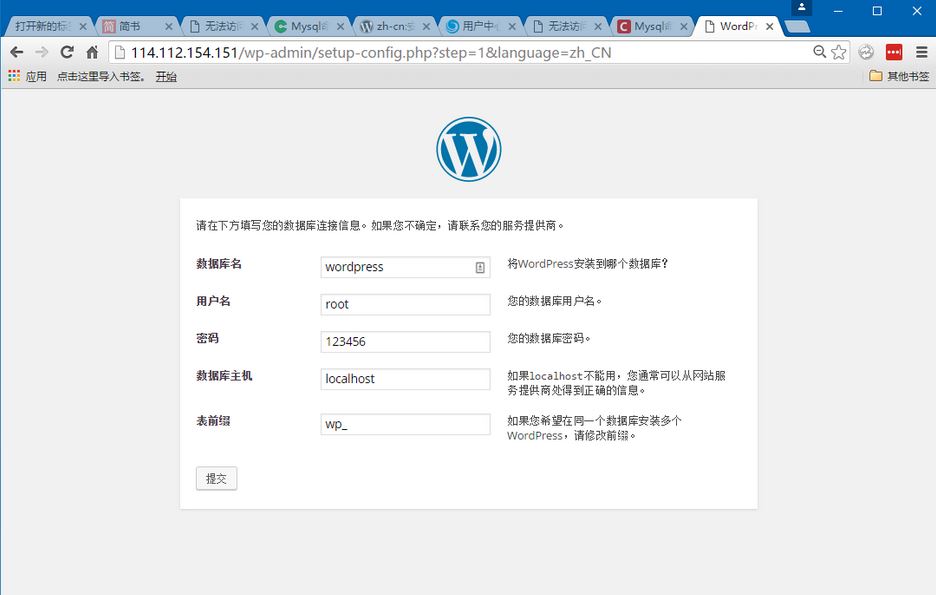Image resolution: width=936 pixels, height=595 pixels.
Task: Switch to the 用户中心 tab
Action: click(475, 26)
